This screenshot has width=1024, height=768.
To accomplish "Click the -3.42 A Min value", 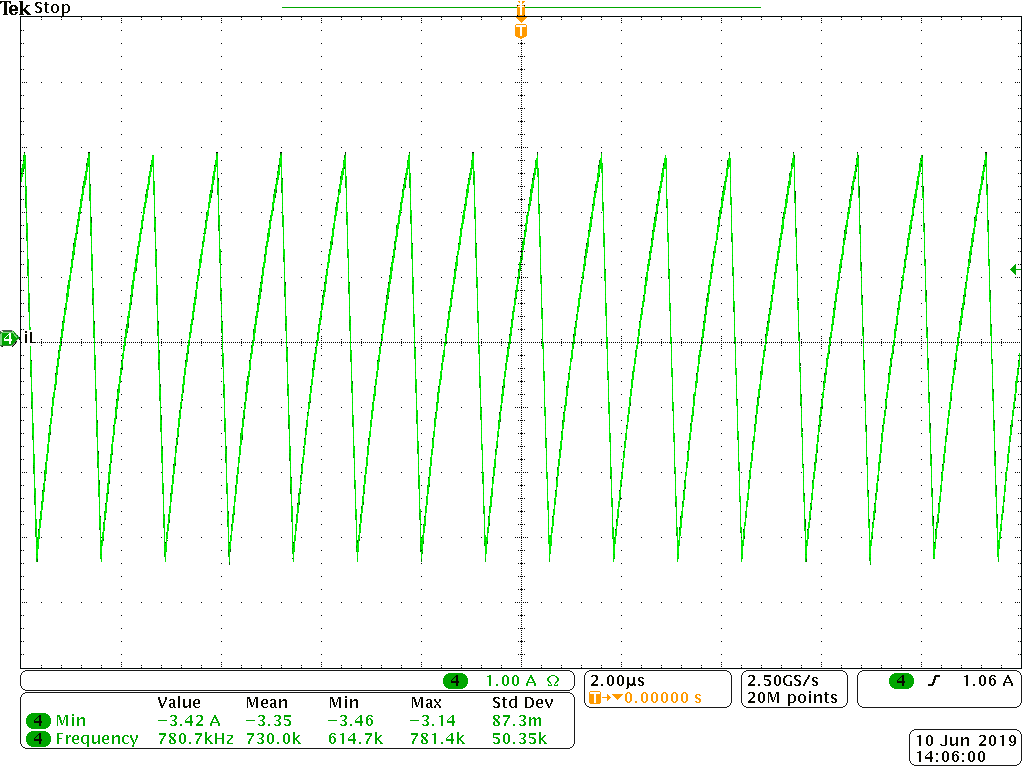I will click(x=189, y=721).
